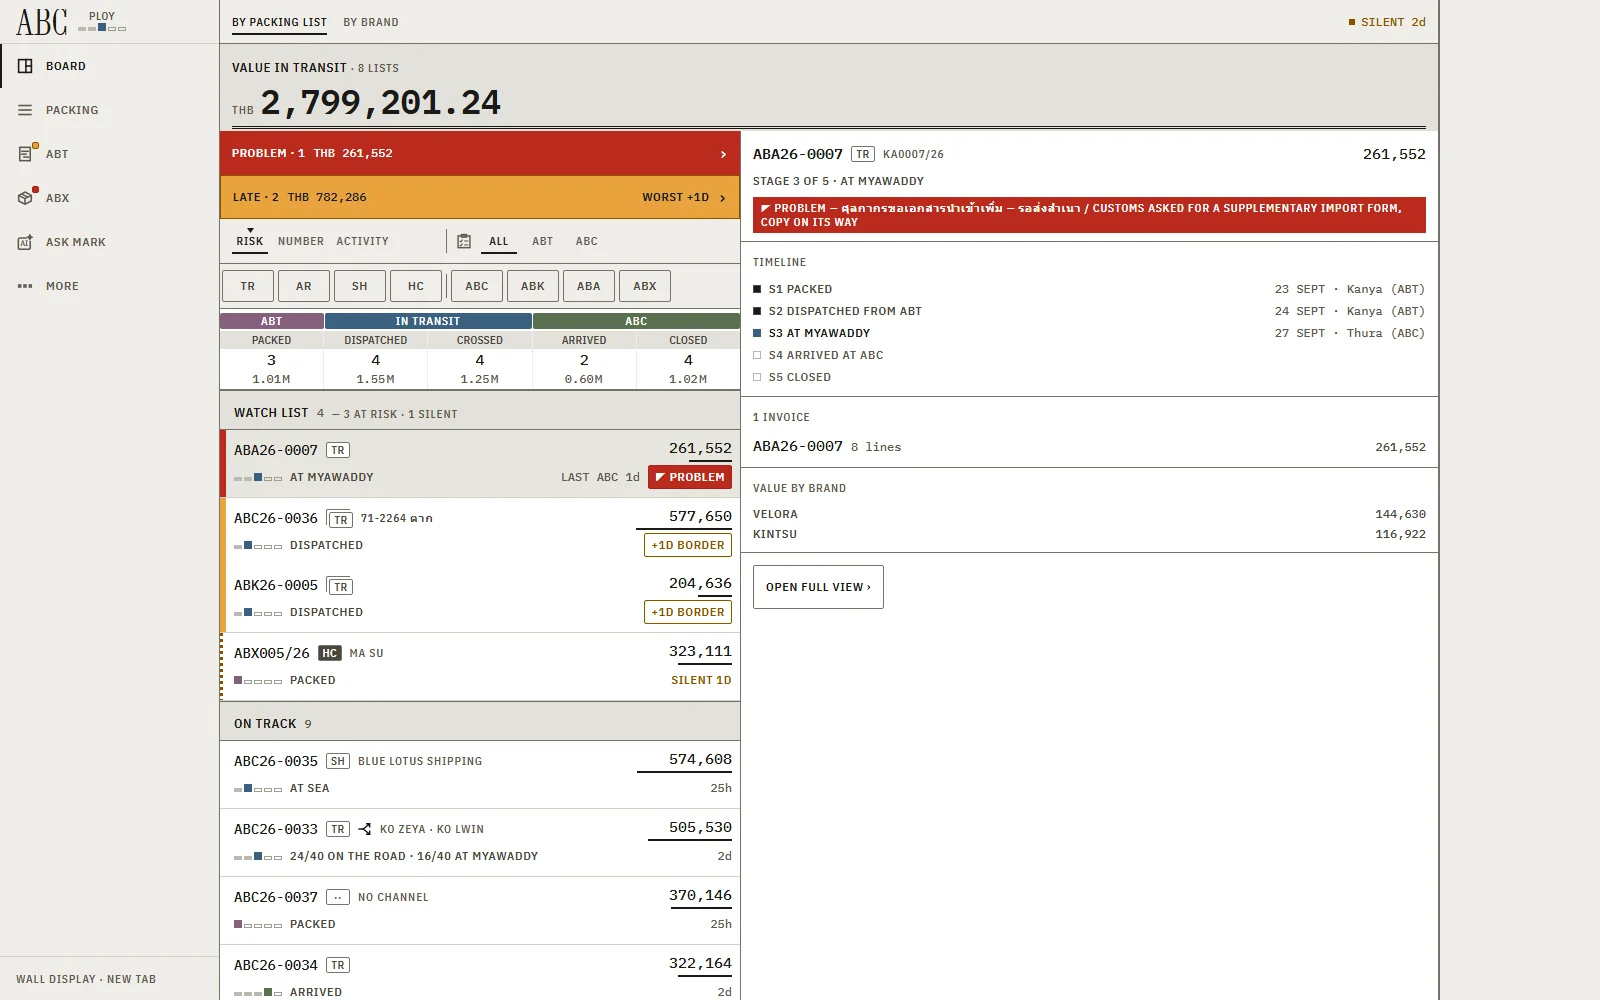Sort the list by Activity

click(x=363, y=241)
